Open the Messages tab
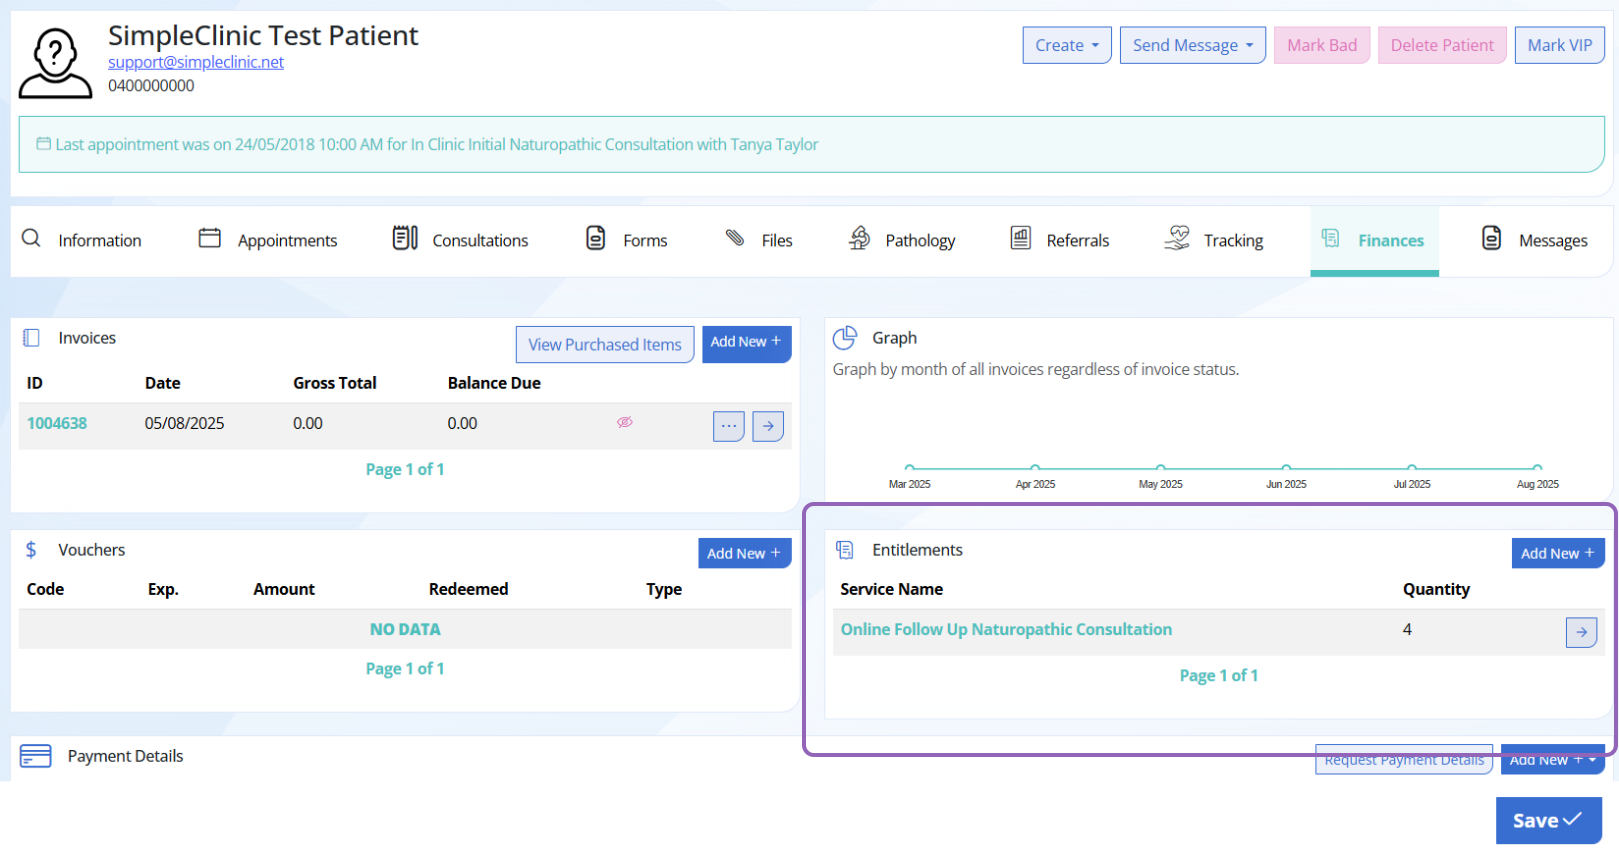1619x855 pixels. [x=1535, y=240]
